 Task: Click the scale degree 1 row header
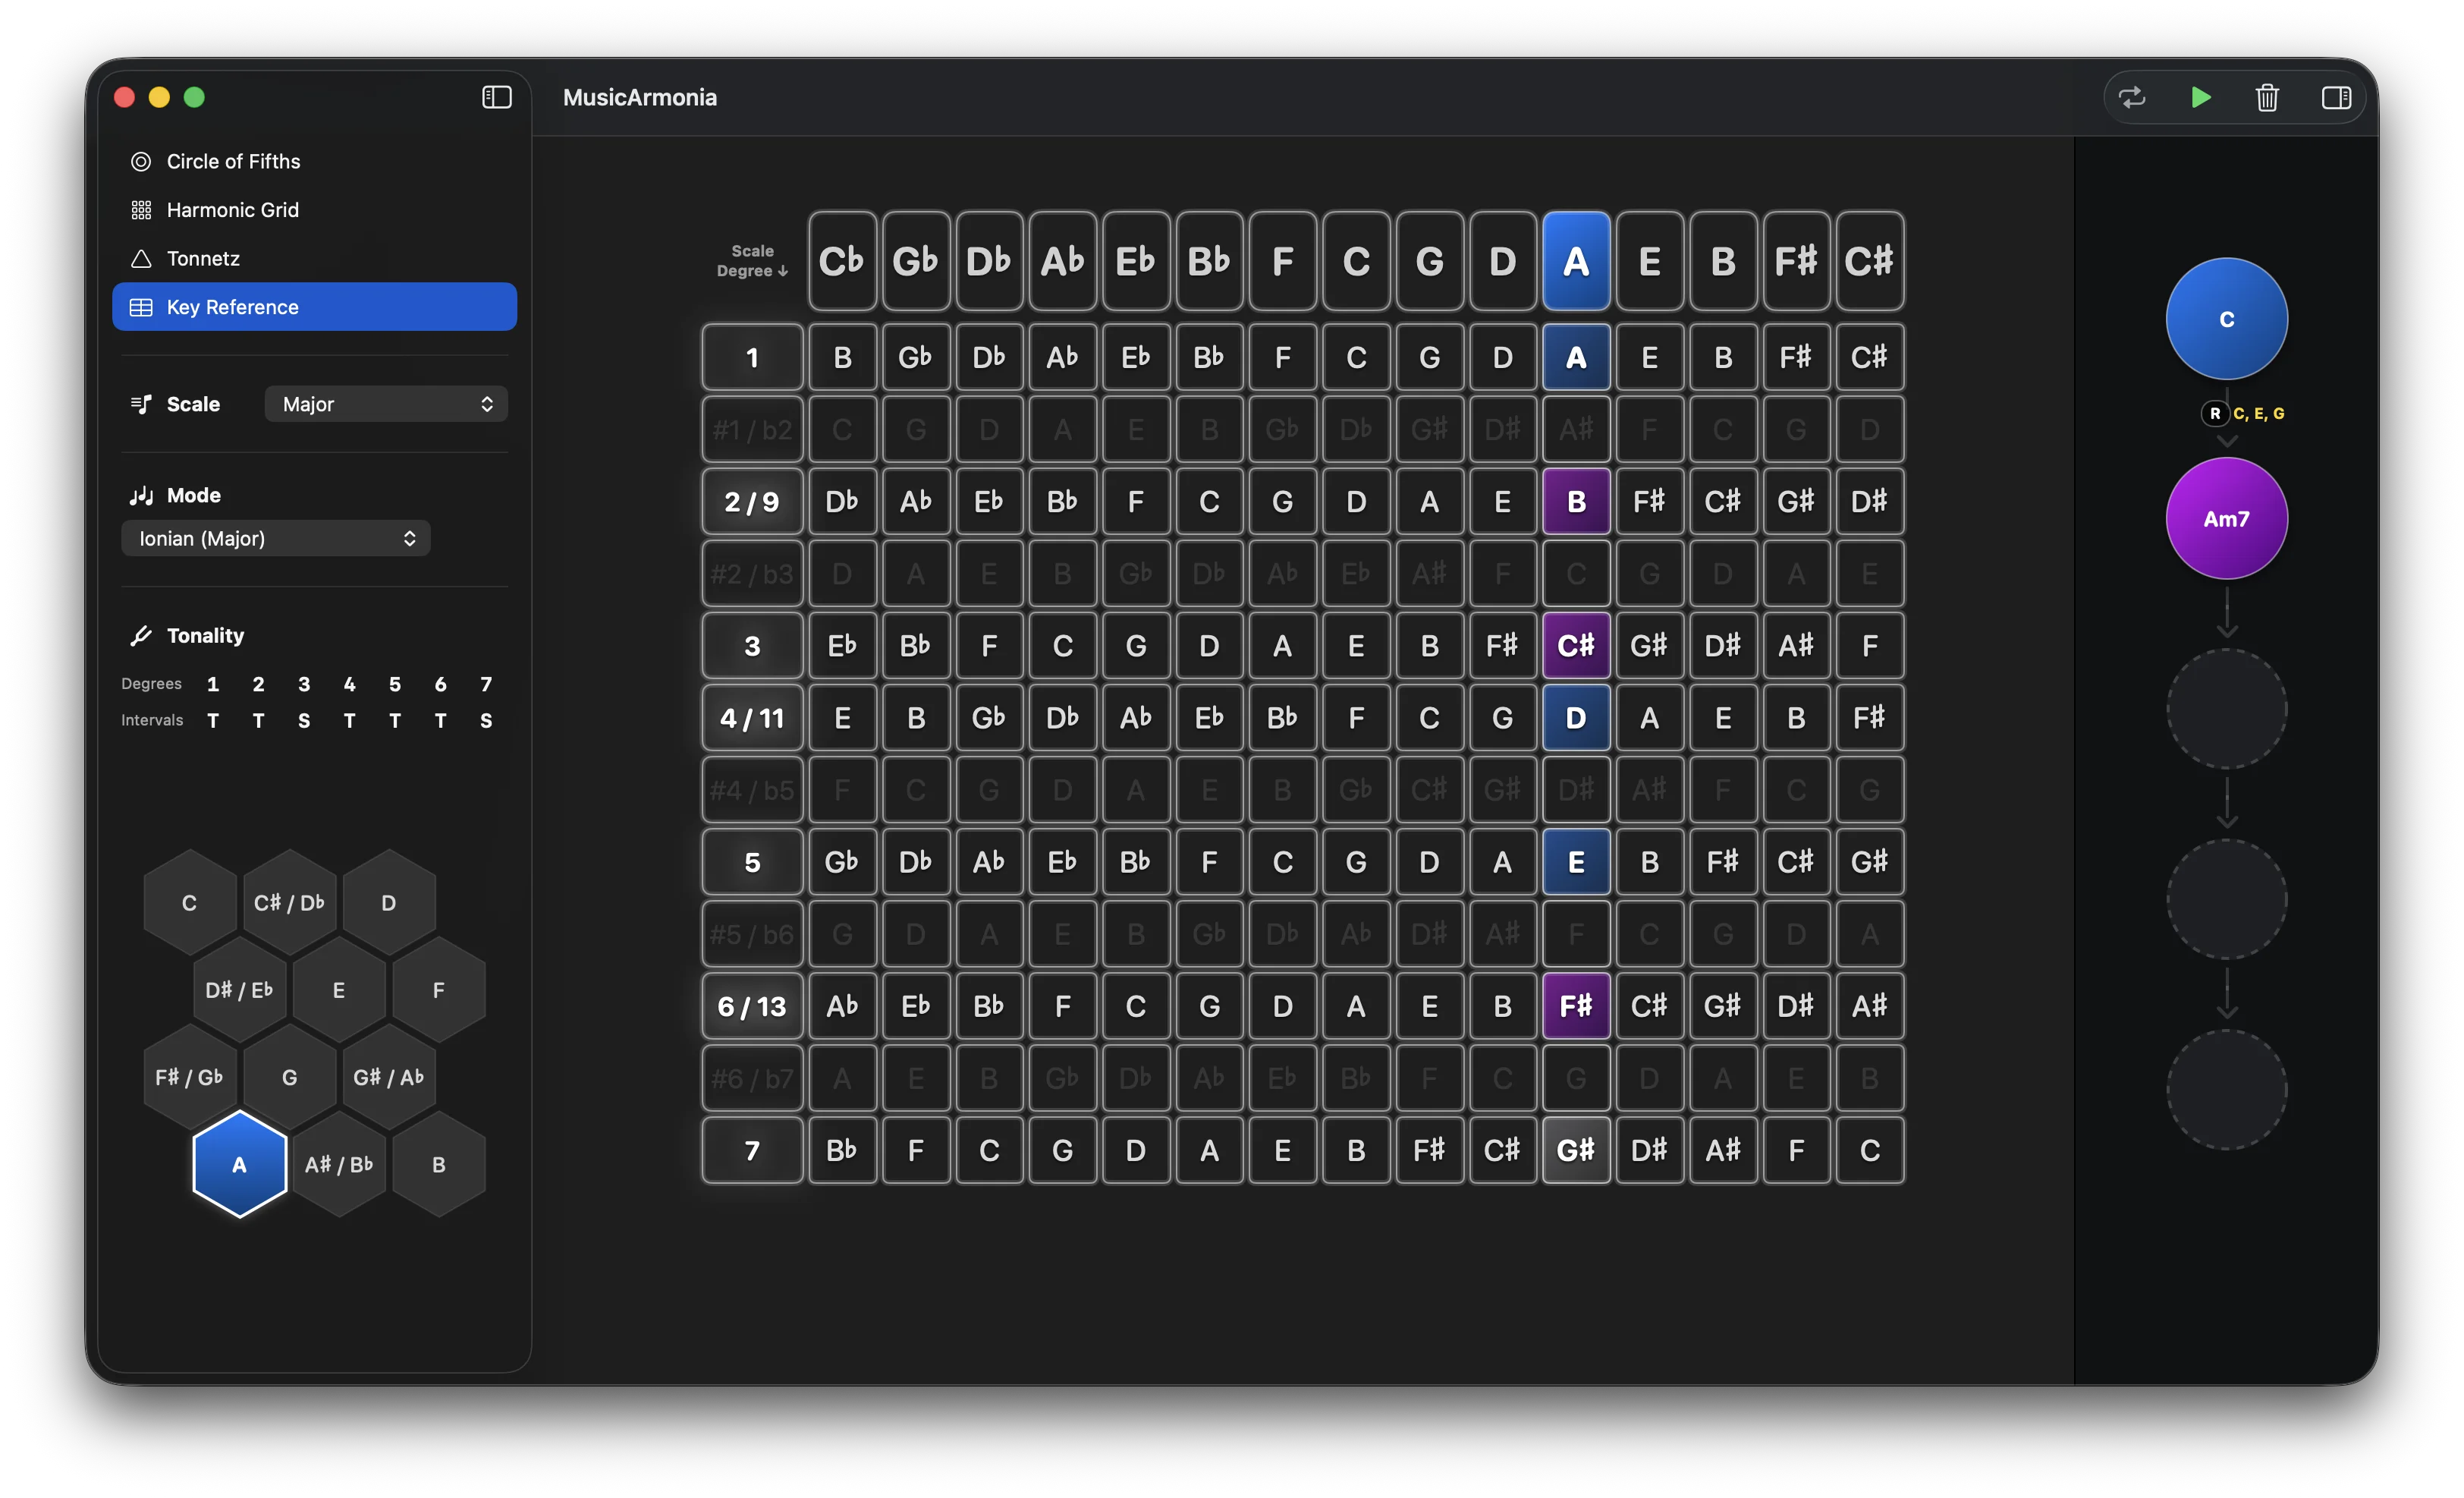tap(752, 357)
